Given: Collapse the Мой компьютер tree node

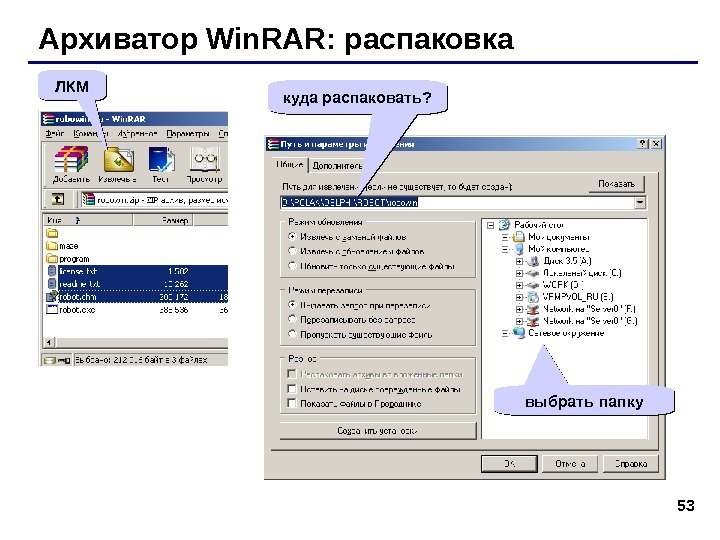Looking at the screenshot, I should point(505,249).
